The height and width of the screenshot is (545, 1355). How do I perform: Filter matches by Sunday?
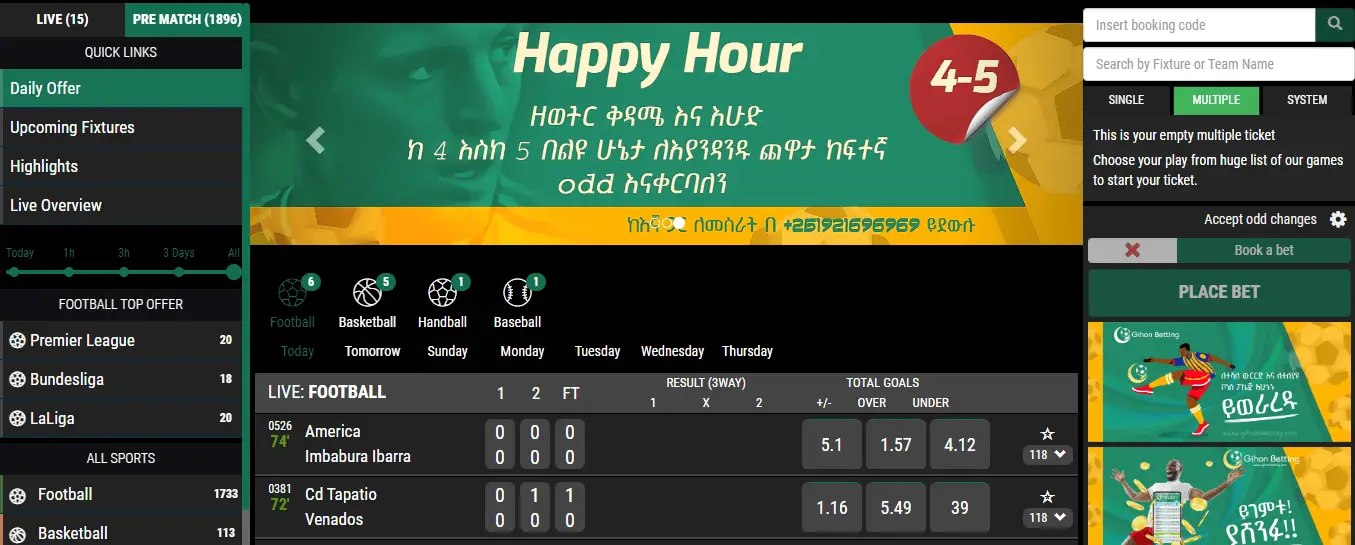click(x=447, y=351)
